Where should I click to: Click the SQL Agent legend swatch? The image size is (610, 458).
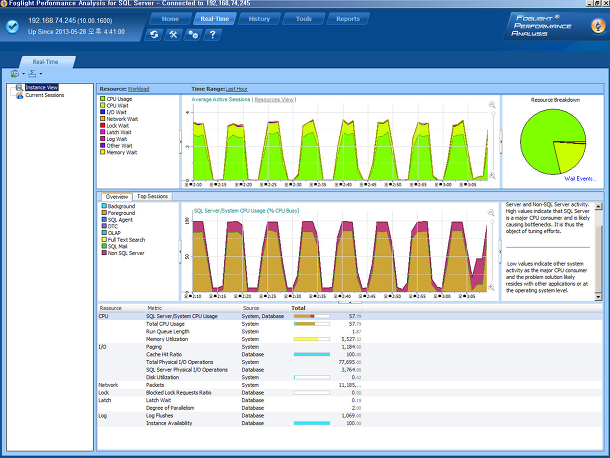pos(104,219)
